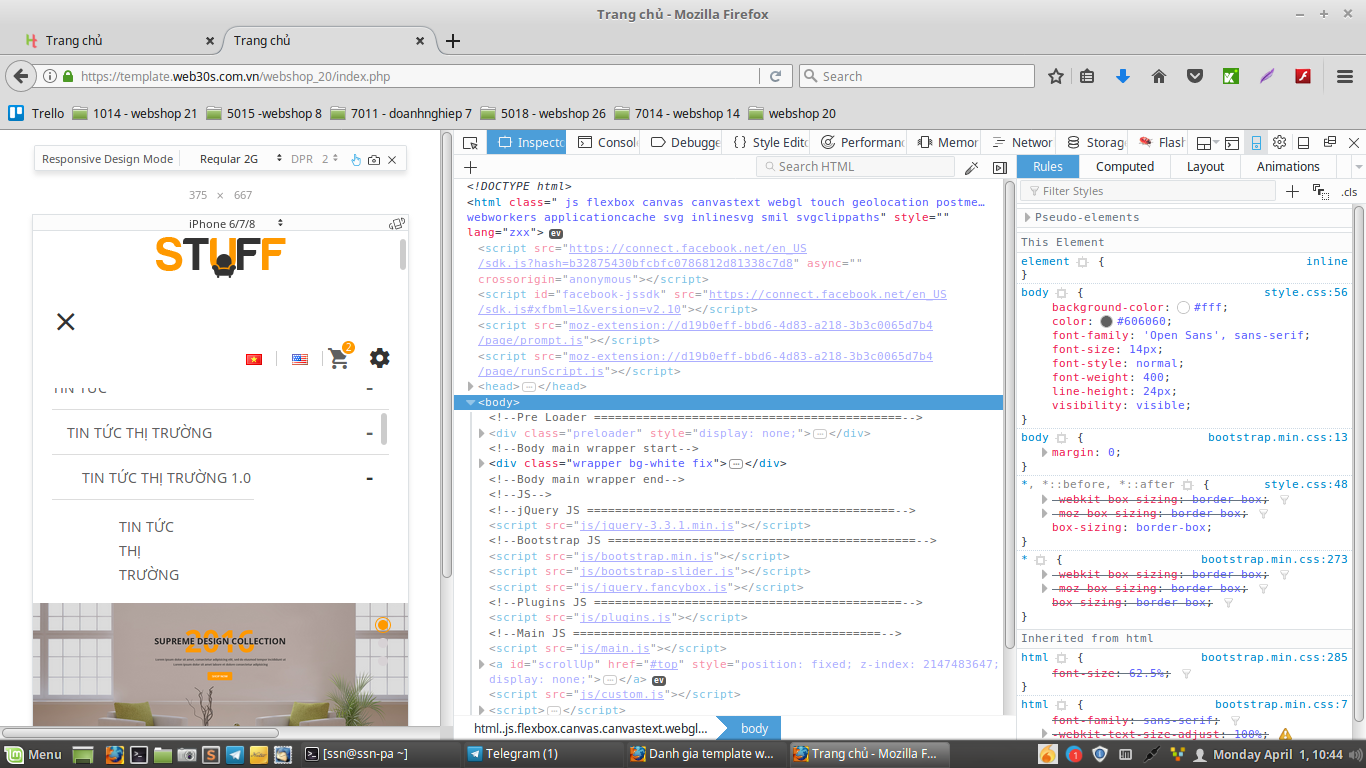This screenshot has height=768, width=1366.
Task: Select the Vietnamese flag language icon
Action: tap(254, 359)
